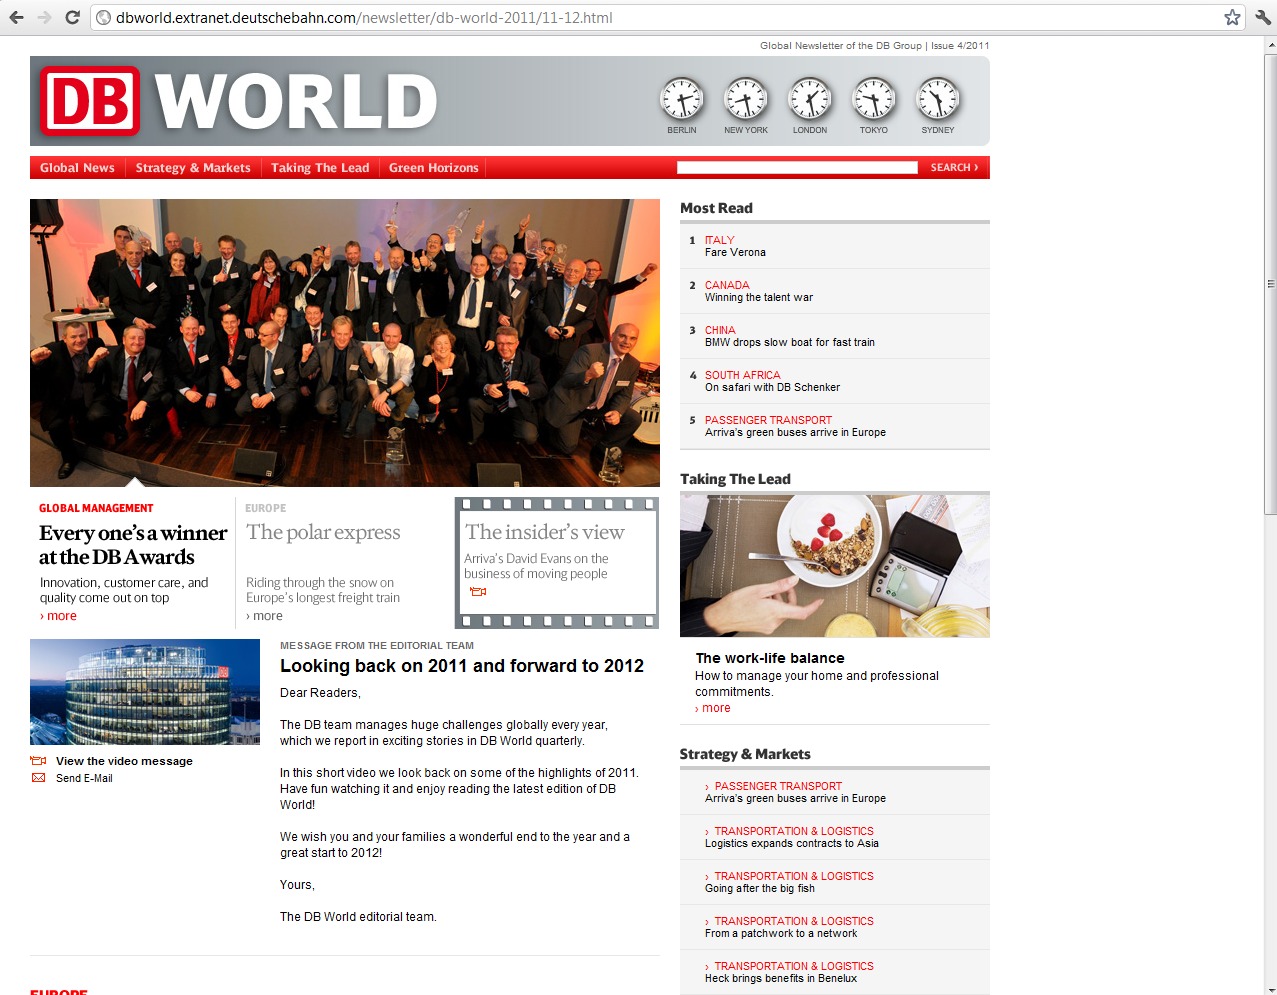
Task: Click the video camera icon in insider's view
Action: tap(478, 592)
